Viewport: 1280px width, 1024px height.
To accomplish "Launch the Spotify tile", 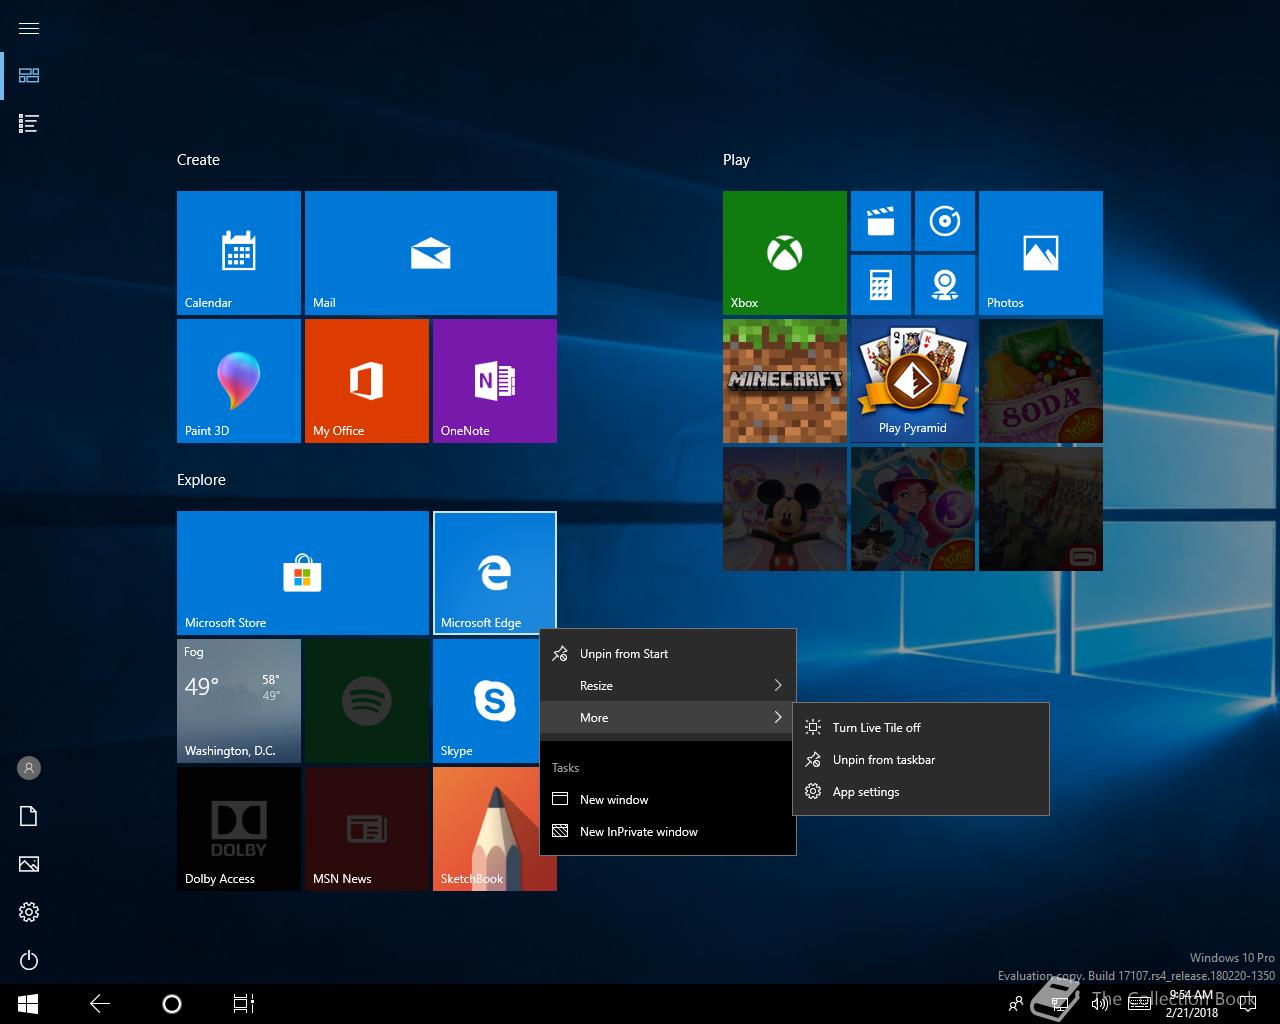I will [367, 701].
